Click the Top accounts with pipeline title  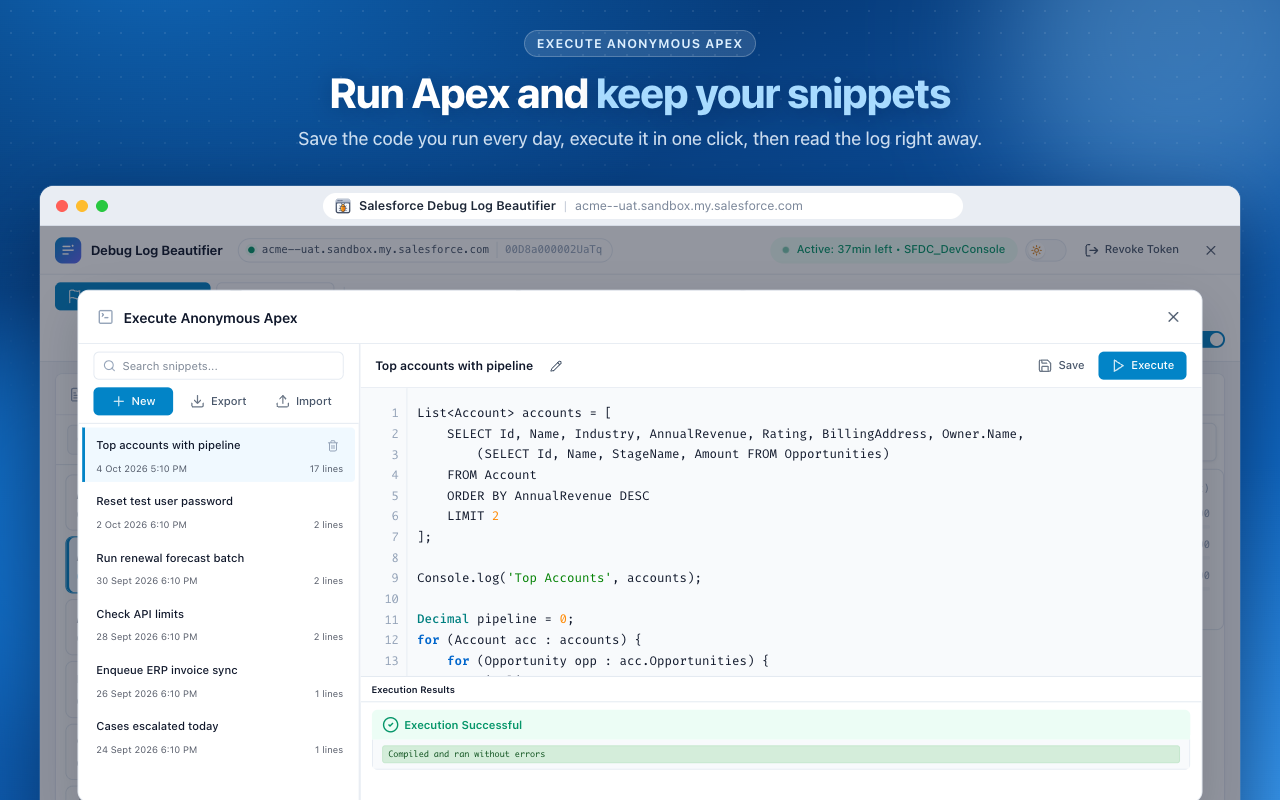tap(454, 366)
